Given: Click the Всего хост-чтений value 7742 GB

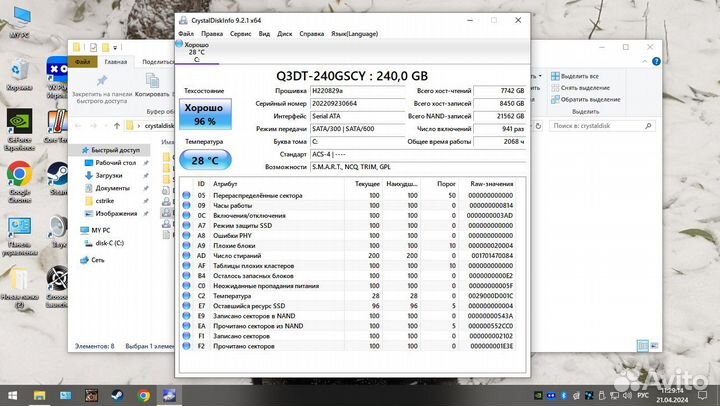Looking at the screenshot, I should (x=500, y=91).
